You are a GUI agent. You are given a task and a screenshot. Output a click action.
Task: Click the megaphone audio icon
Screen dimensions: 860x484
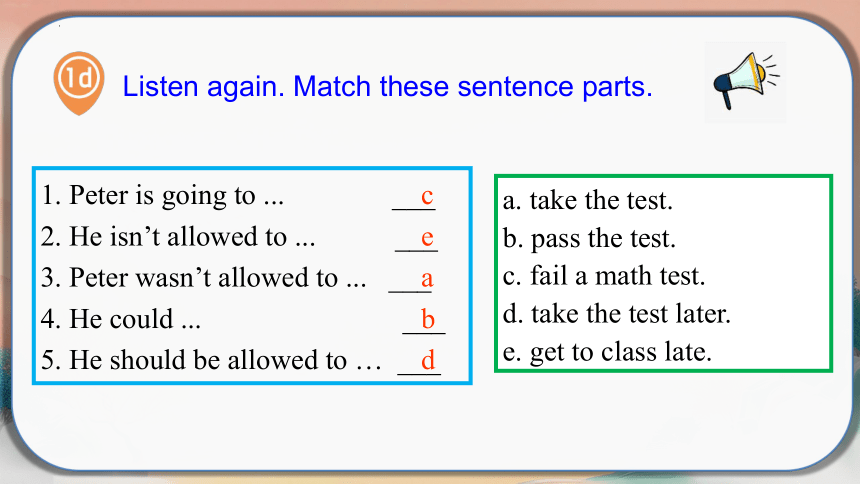point(745,81)
